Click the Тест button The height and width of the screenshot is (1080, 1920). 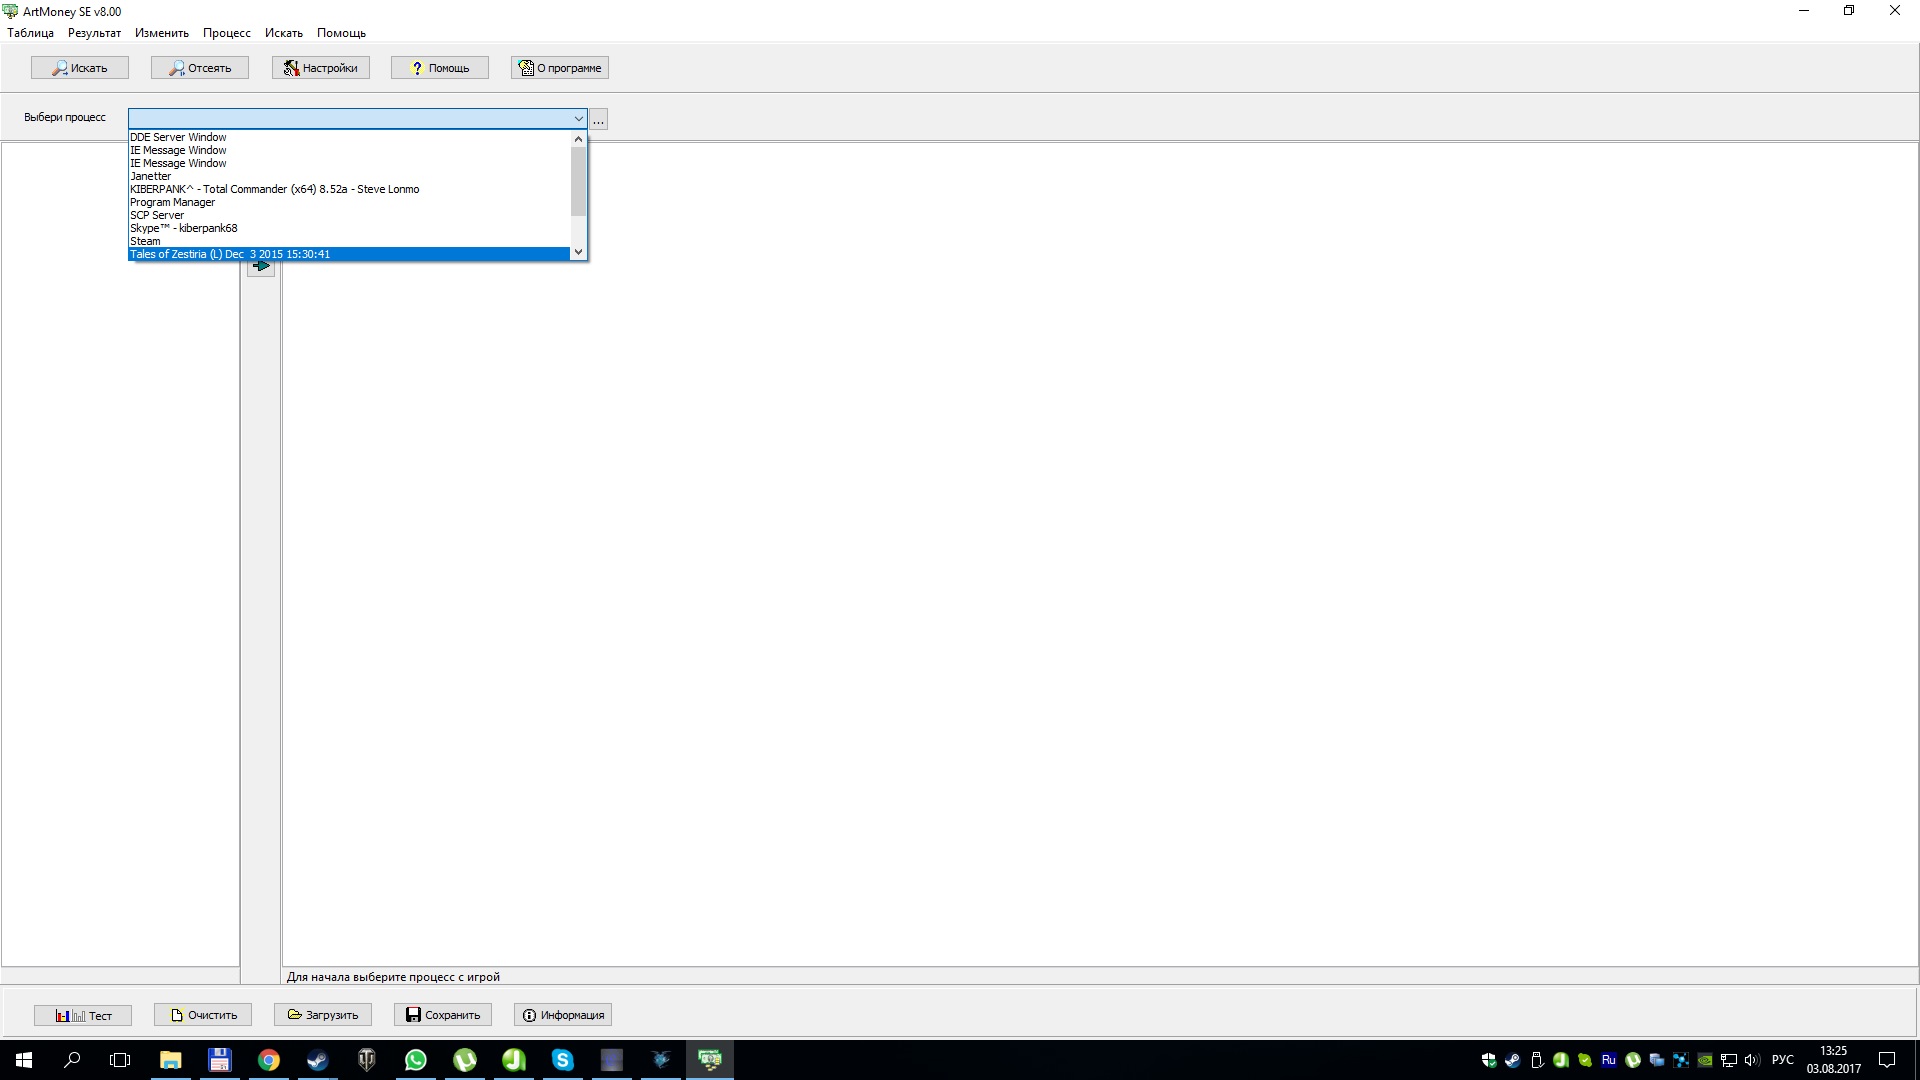83,1015
